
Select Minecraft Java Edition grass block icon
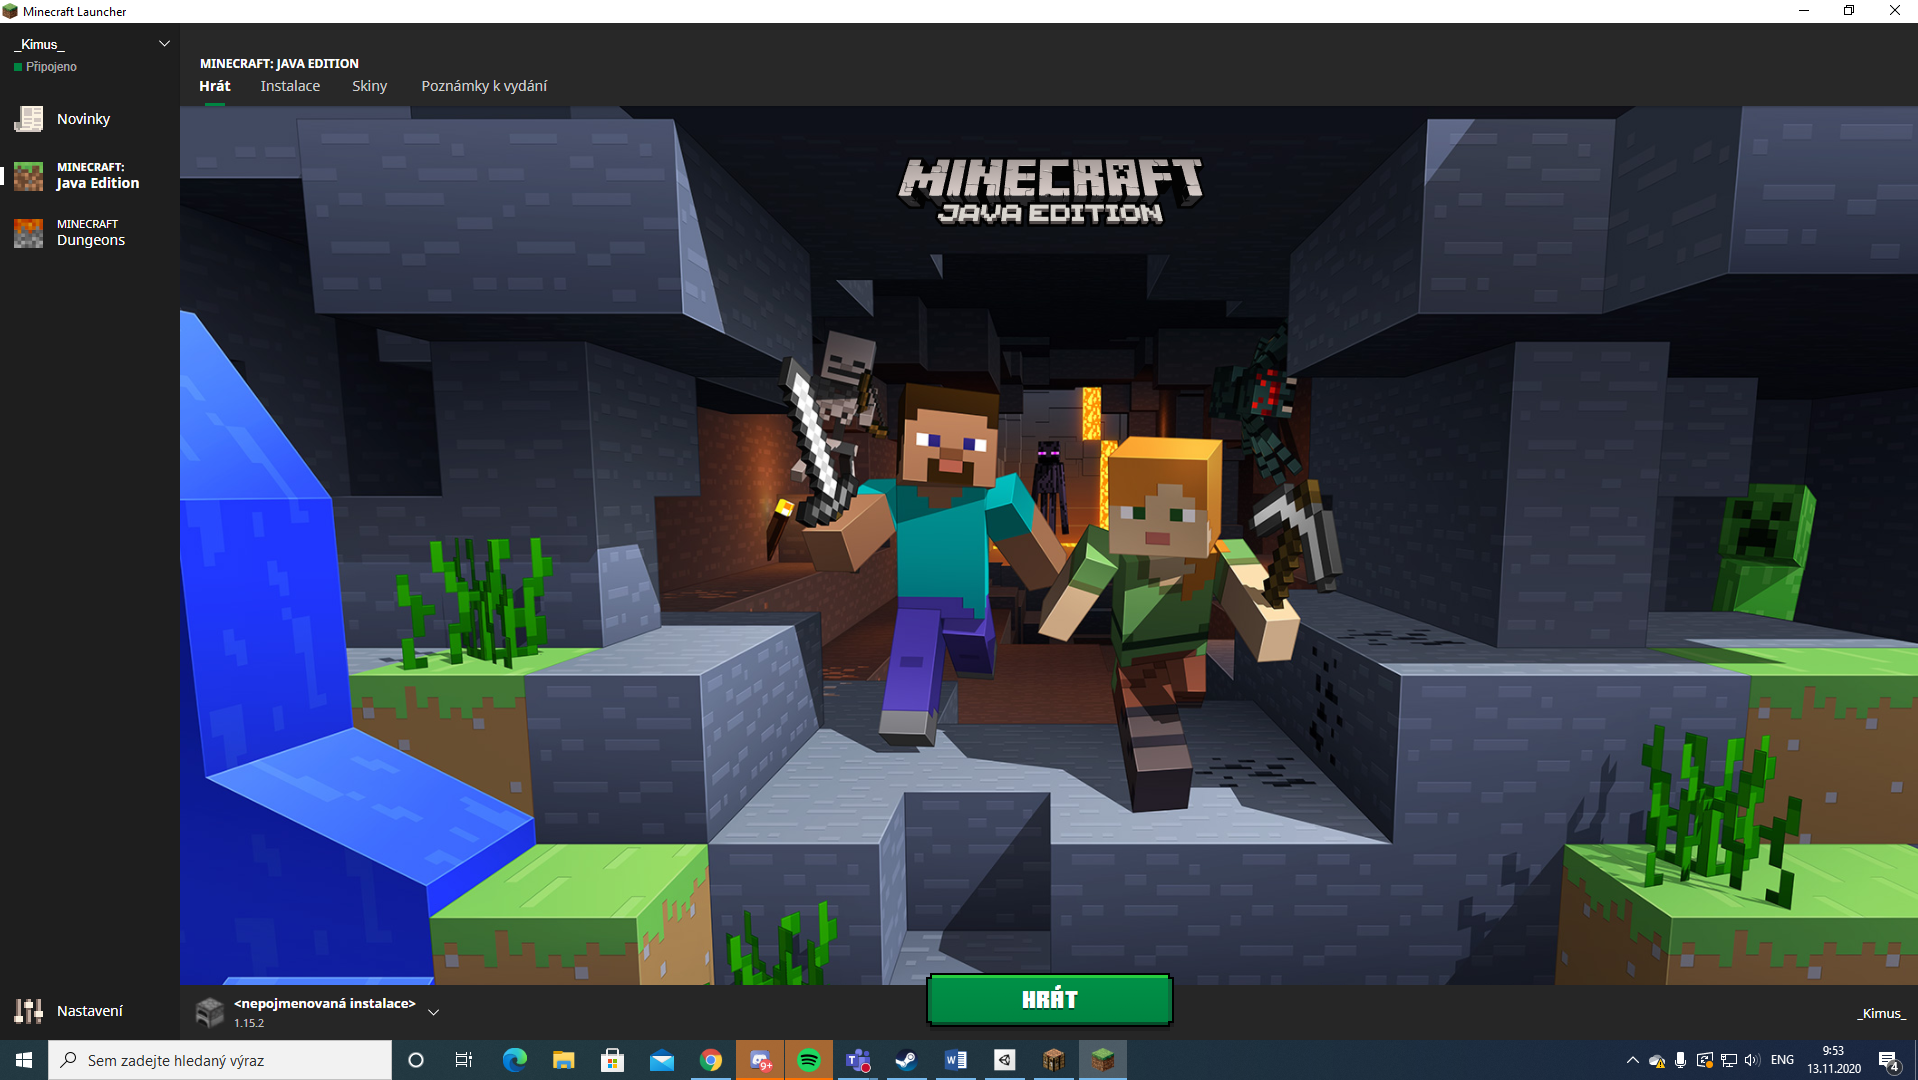(x=29, y=176)
